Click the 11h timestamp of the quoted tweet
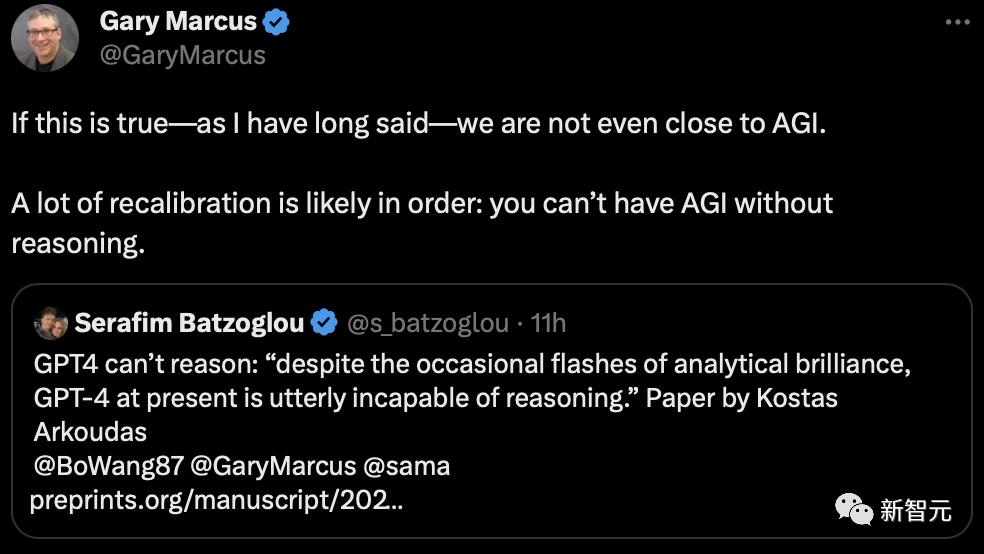984x554 pixels. pos(548,324)
